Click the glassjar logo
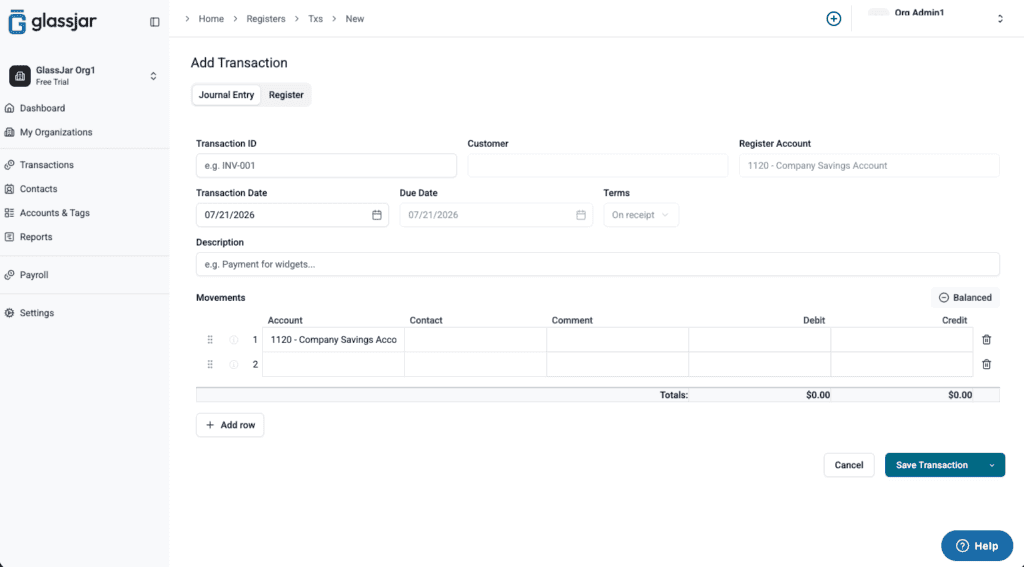Viewport: 1024px width, 567px height. [52, 22]
